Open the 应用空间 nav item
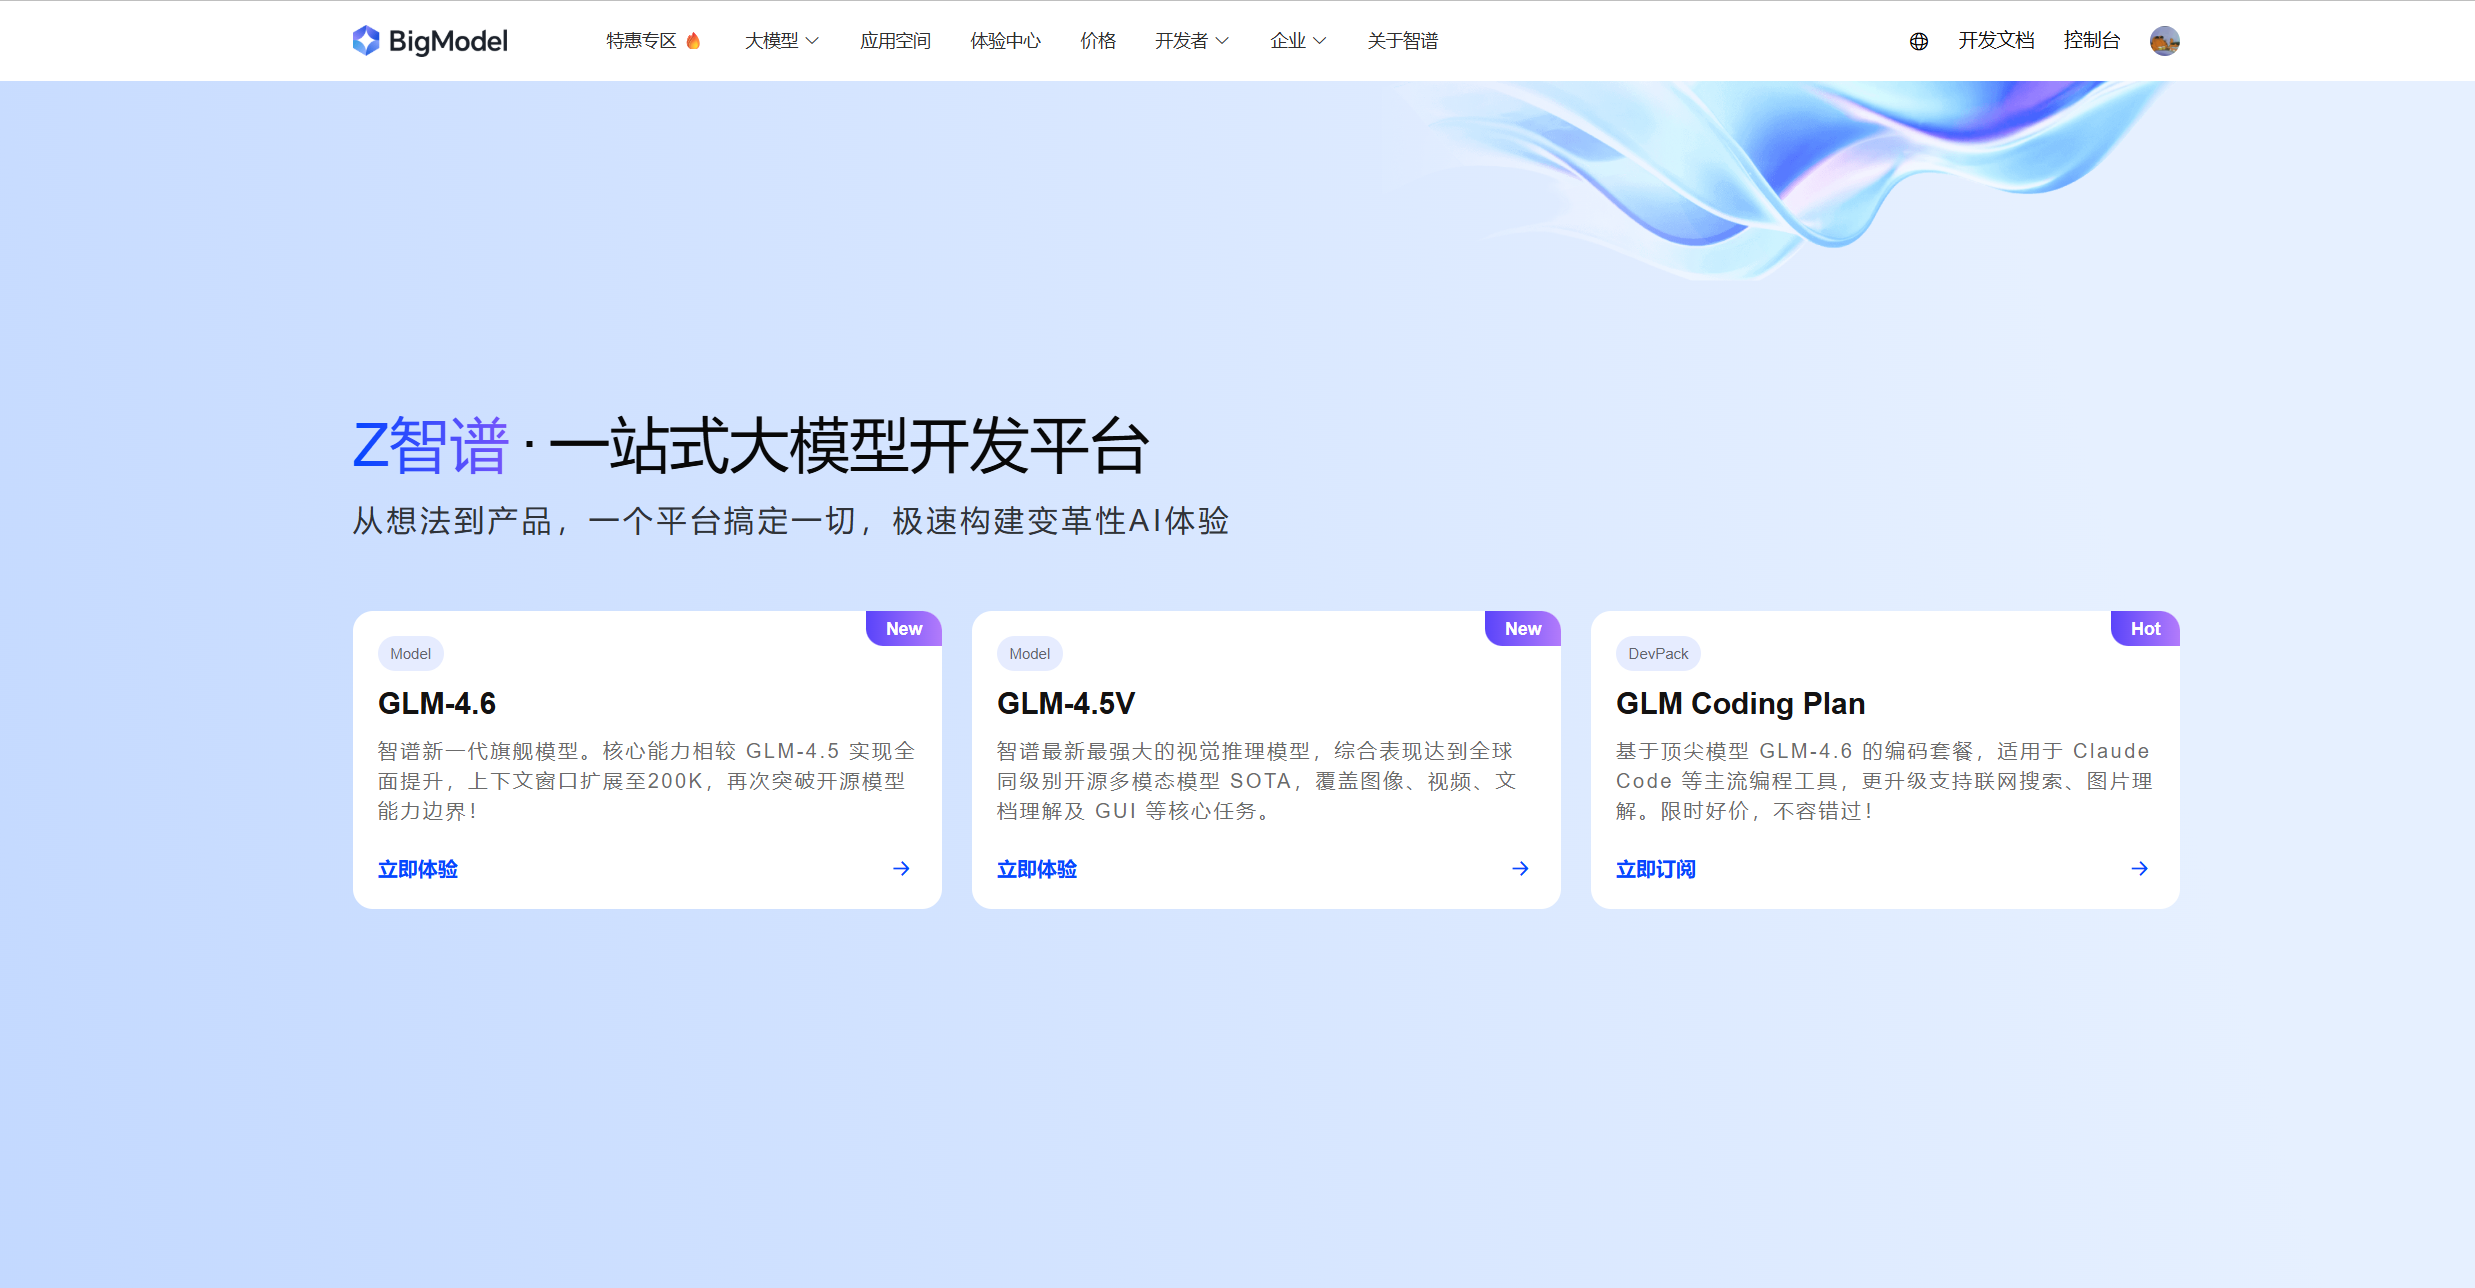 (x=895, y=41)
